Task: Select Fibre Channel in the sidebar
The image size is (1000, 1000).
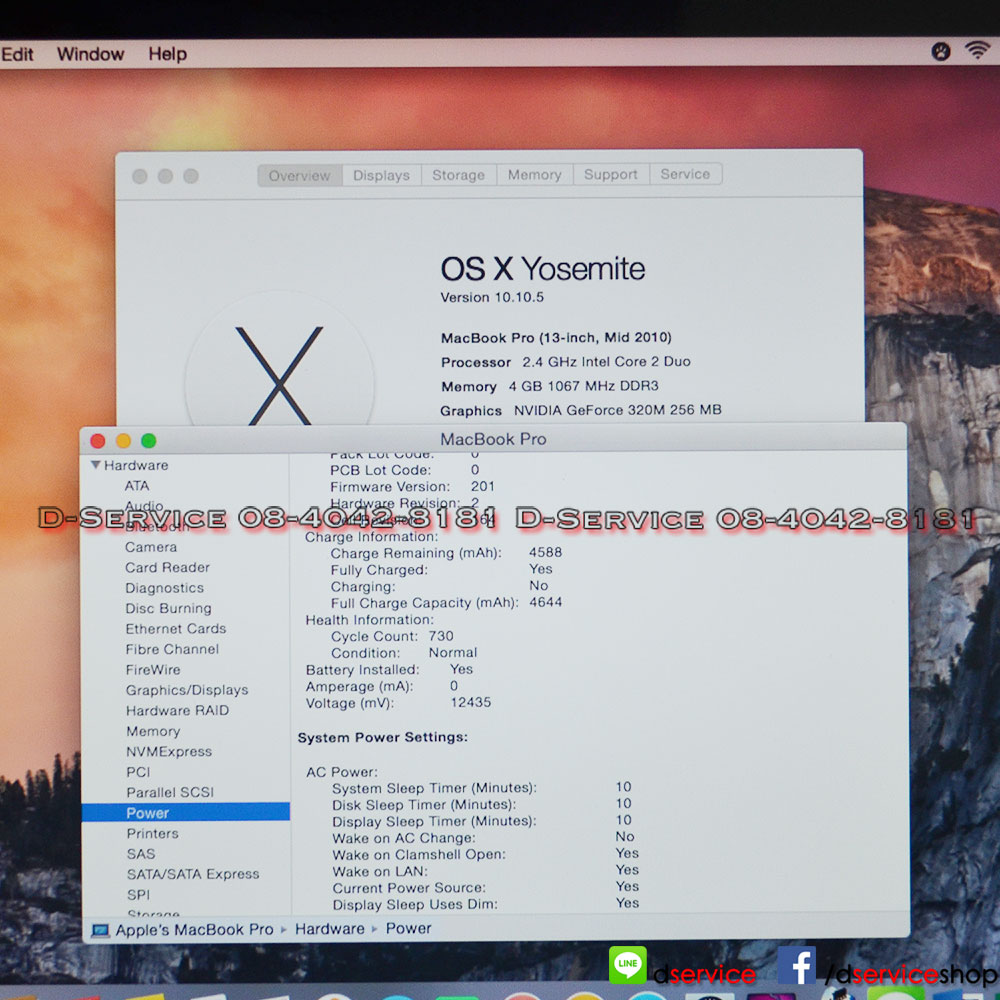Action: click(172, 649)
